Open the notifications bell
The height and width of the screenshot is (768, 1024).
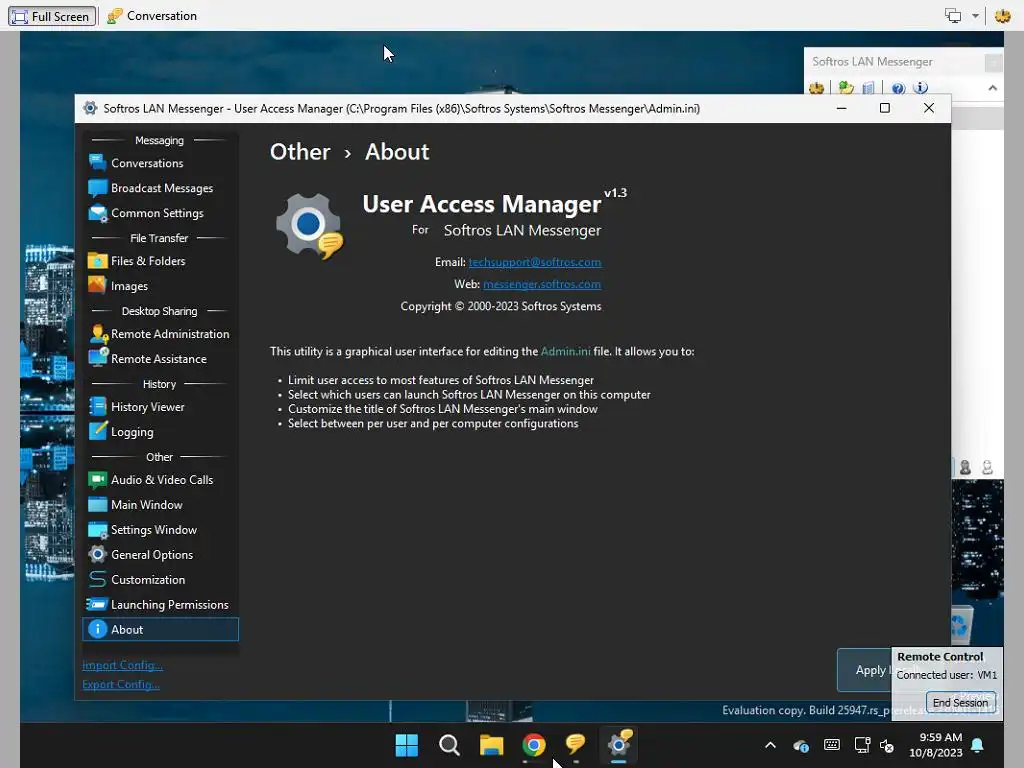coord(978,745)
